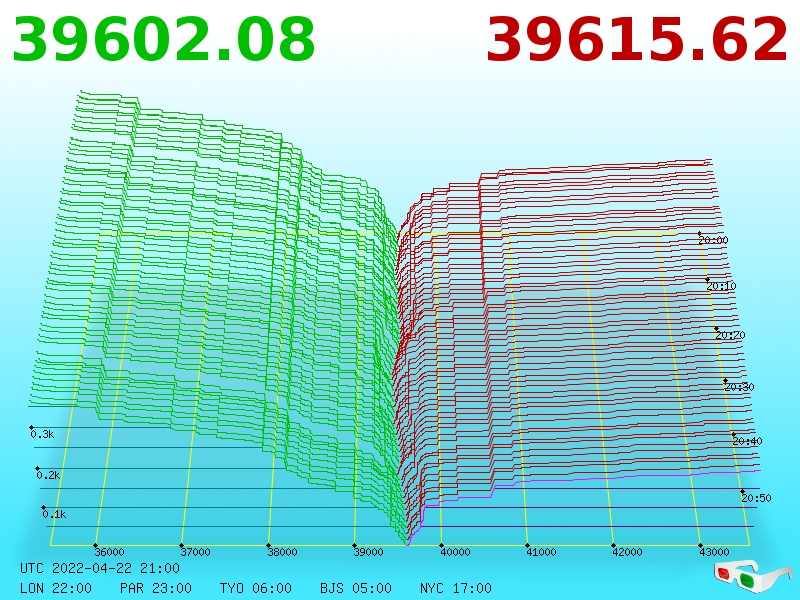The width and height of the screenshot is (800, 600).
Task: Click the UTC 2022-04-22 21:00 timestamp
Action: [x=100, y=568]
